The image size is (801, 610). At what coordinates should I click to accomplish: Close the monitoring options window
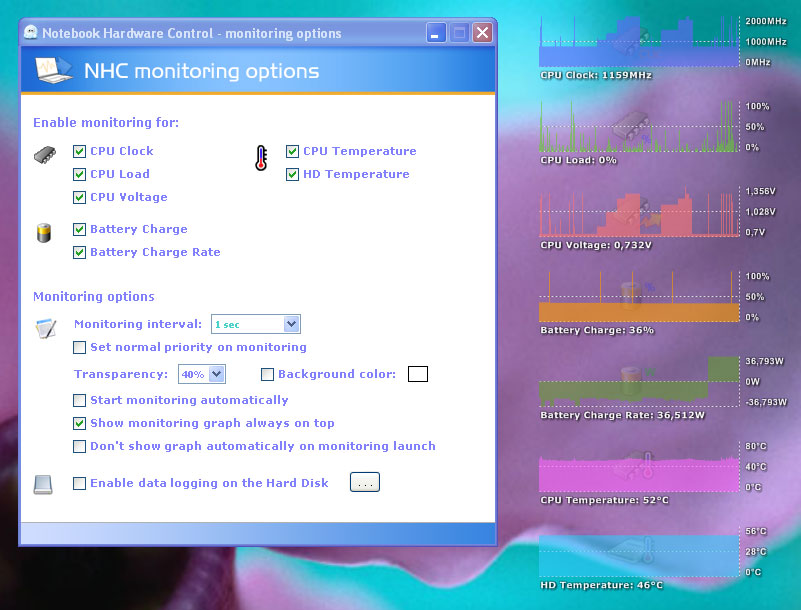pyautogui.click(x=482, y=33)
